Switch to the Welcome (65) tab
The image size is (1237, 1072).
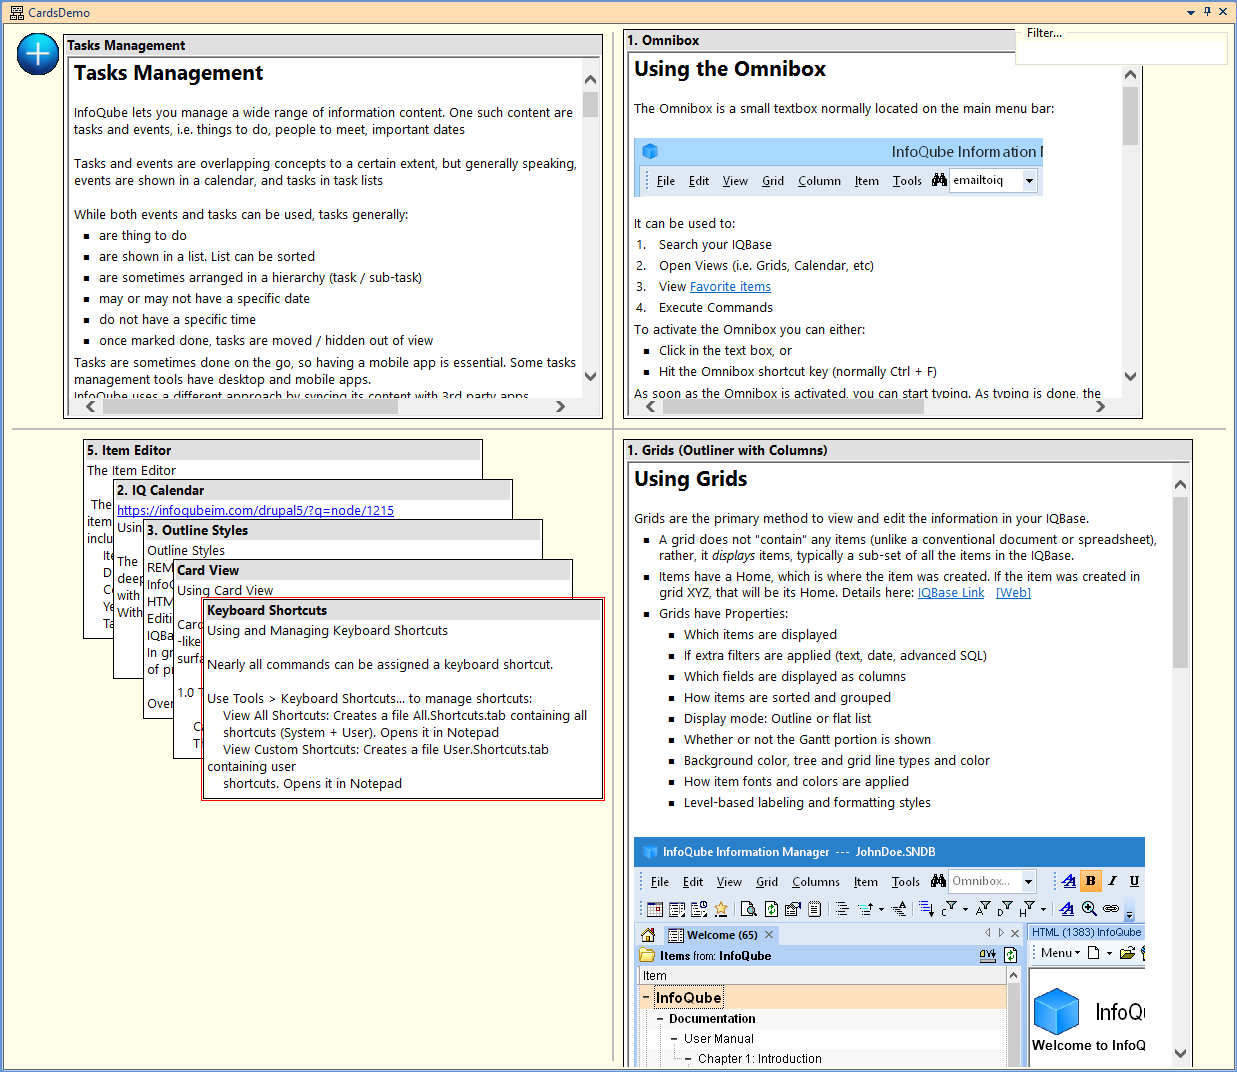coord(721,935)
